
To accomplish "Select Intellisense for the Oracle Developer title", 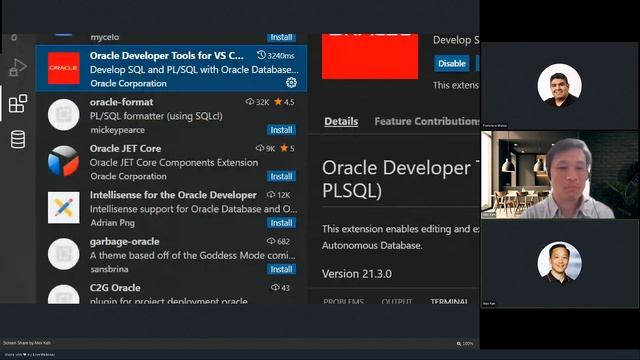I will click(173, 195).
